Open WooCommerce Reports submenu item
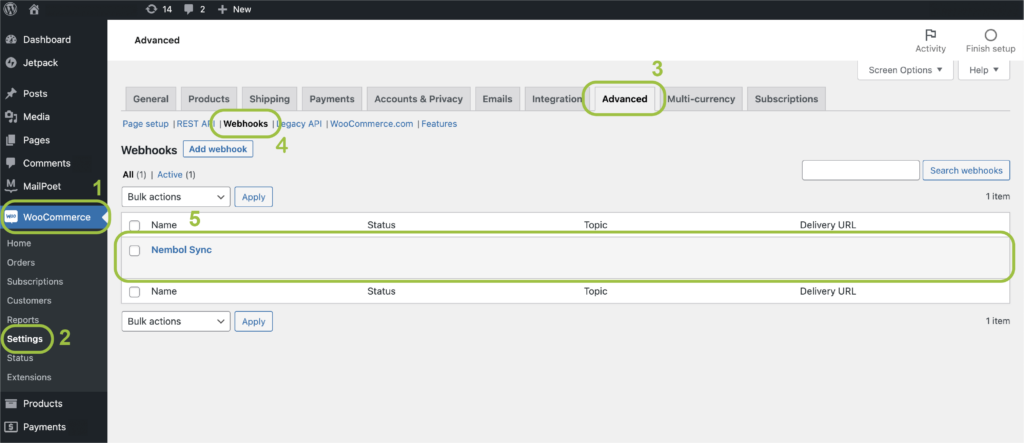1024x443 pixels. pos(23,320)
